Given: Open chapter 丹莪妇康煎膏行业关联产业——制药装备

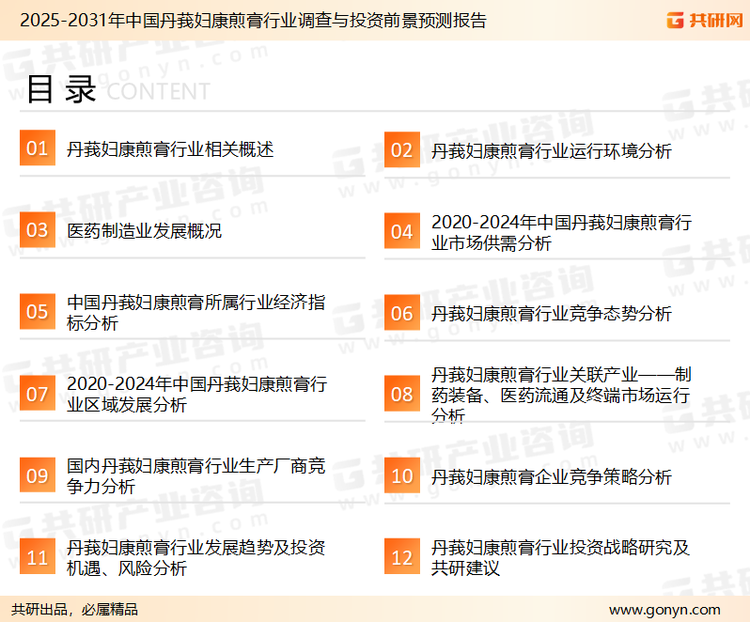Looking at the screenshot, I should (x=561, y=395).
